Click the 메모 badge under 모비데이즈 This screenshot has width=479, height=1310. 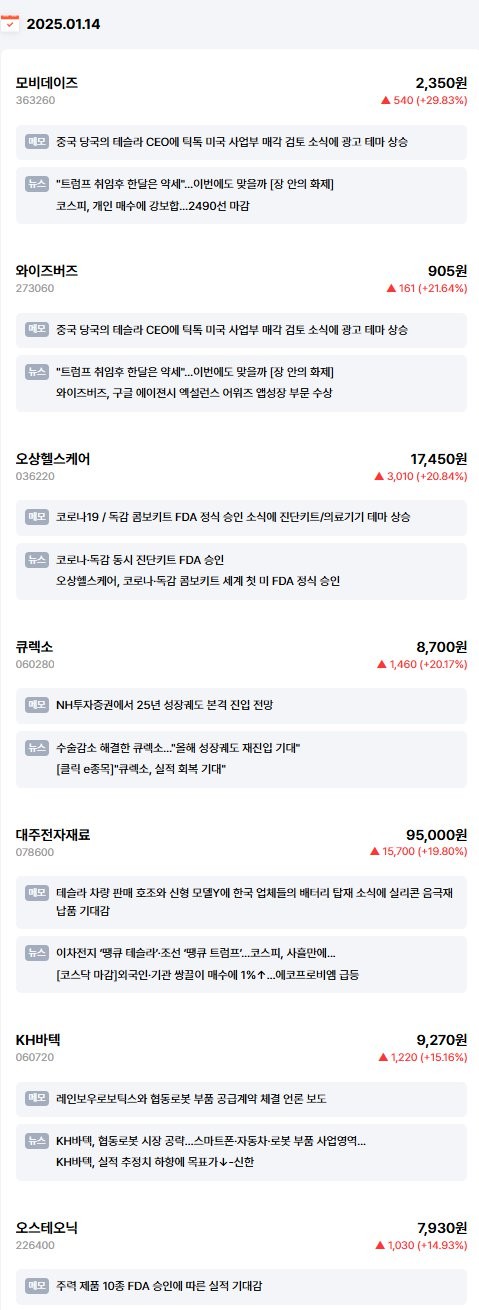pyautogui.click(x=37, y=141)
